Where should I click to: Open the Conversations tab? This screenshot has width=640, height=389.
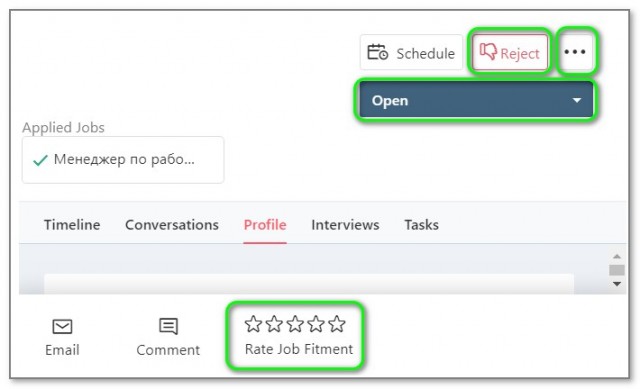(172, 225)
